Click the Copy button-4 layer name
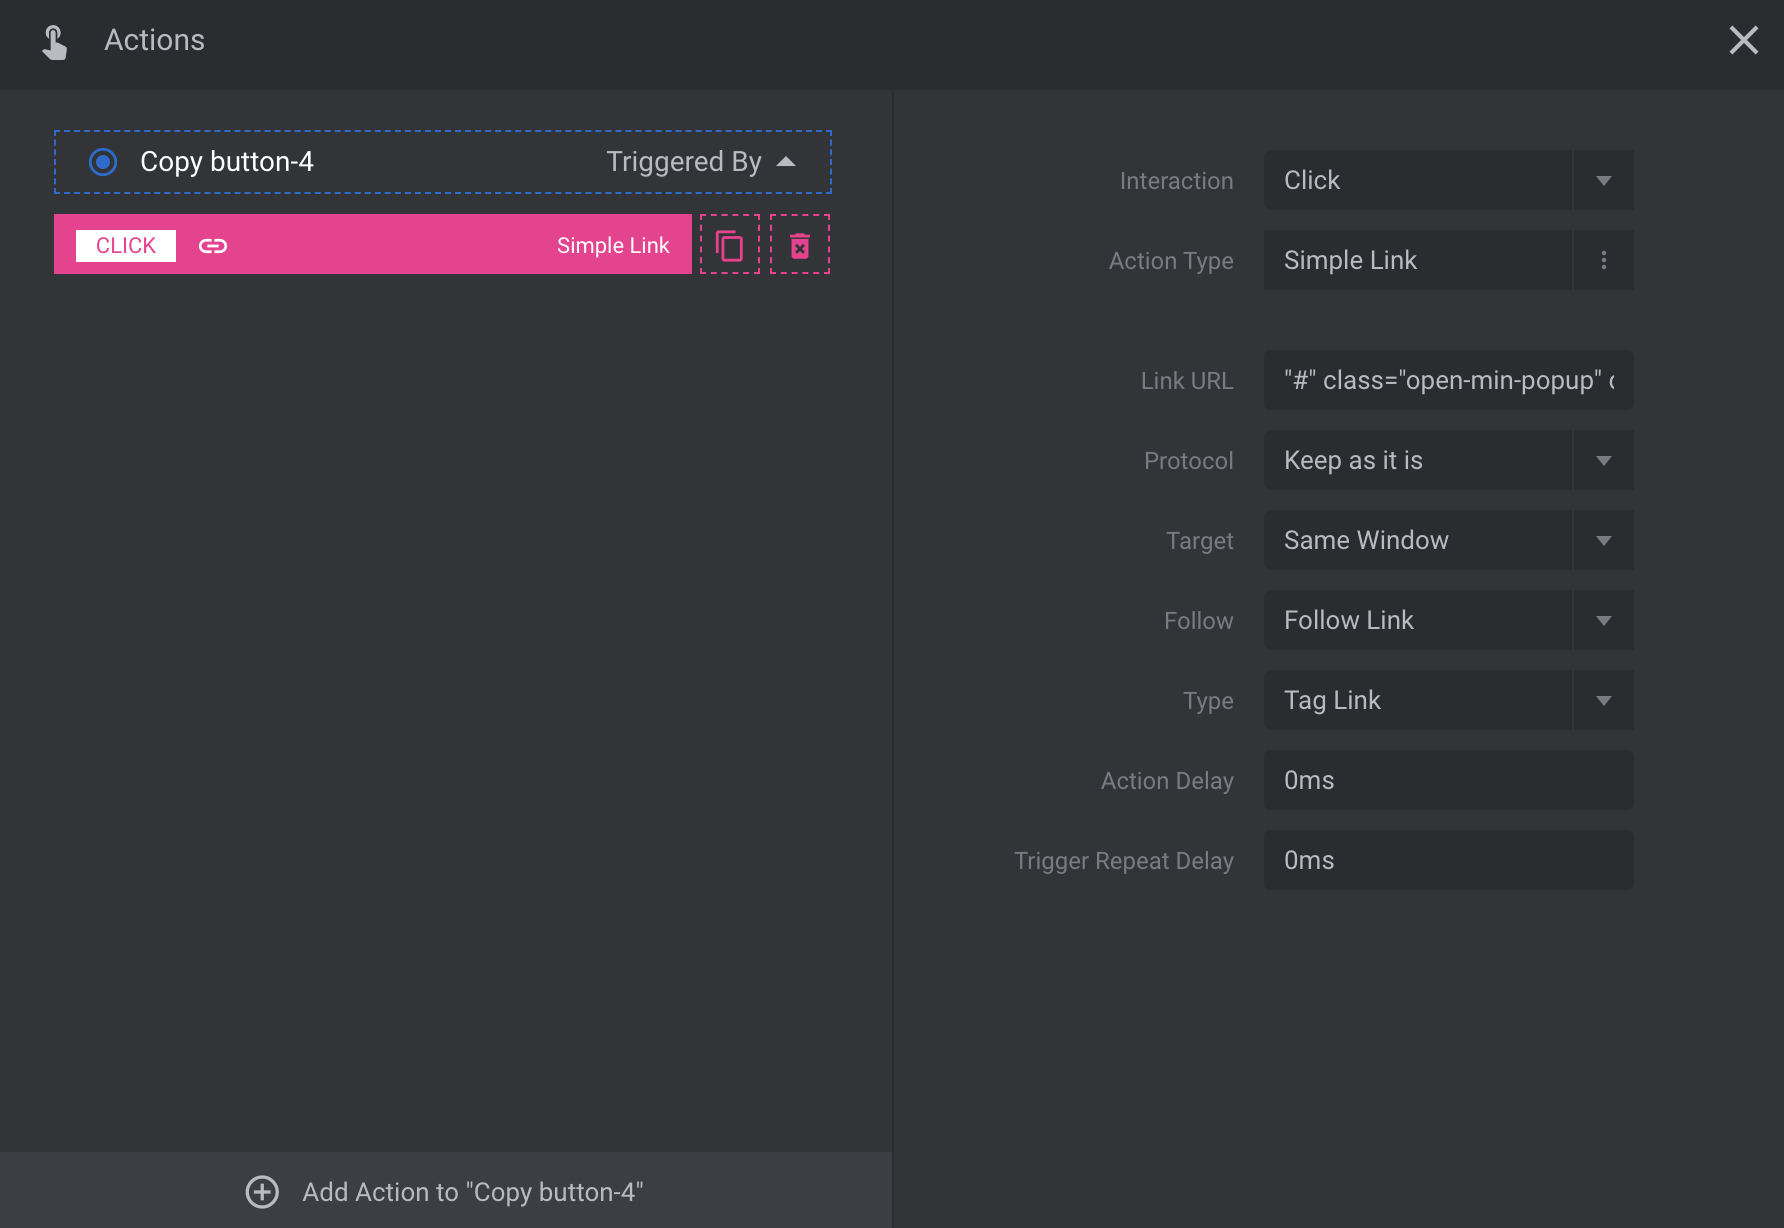 [227, 162]
